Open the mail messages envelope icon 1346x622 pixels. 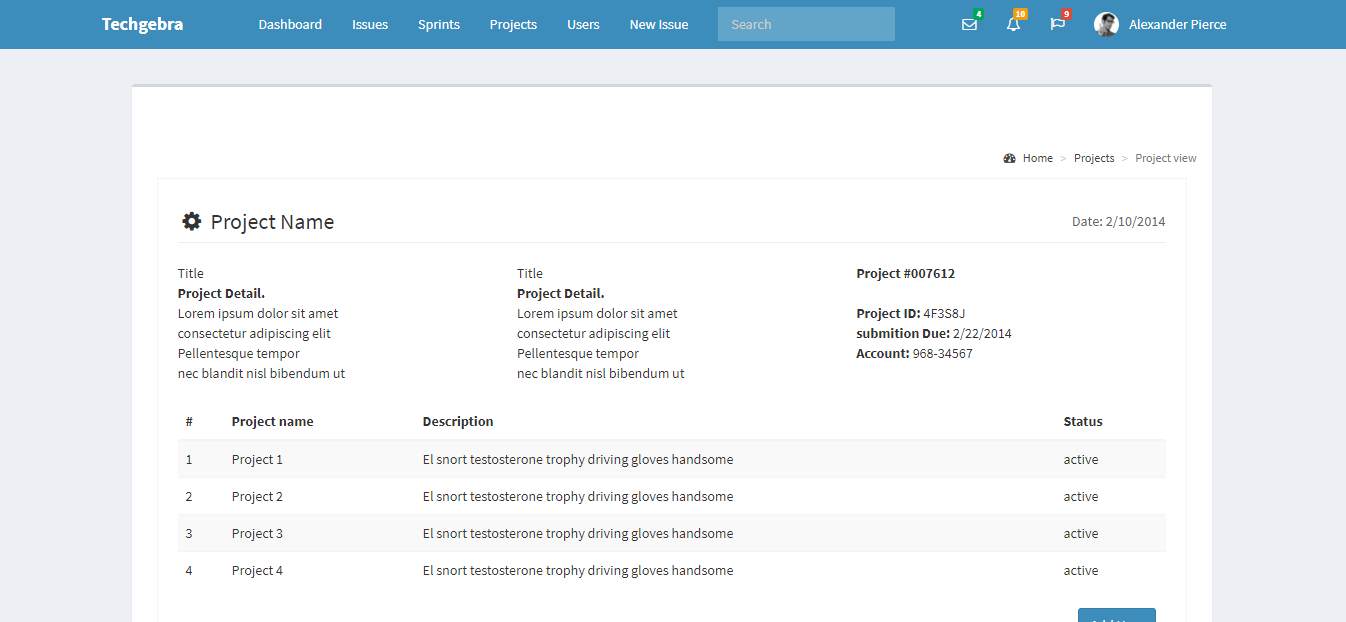pyautogui.click(x=969, y=25)
